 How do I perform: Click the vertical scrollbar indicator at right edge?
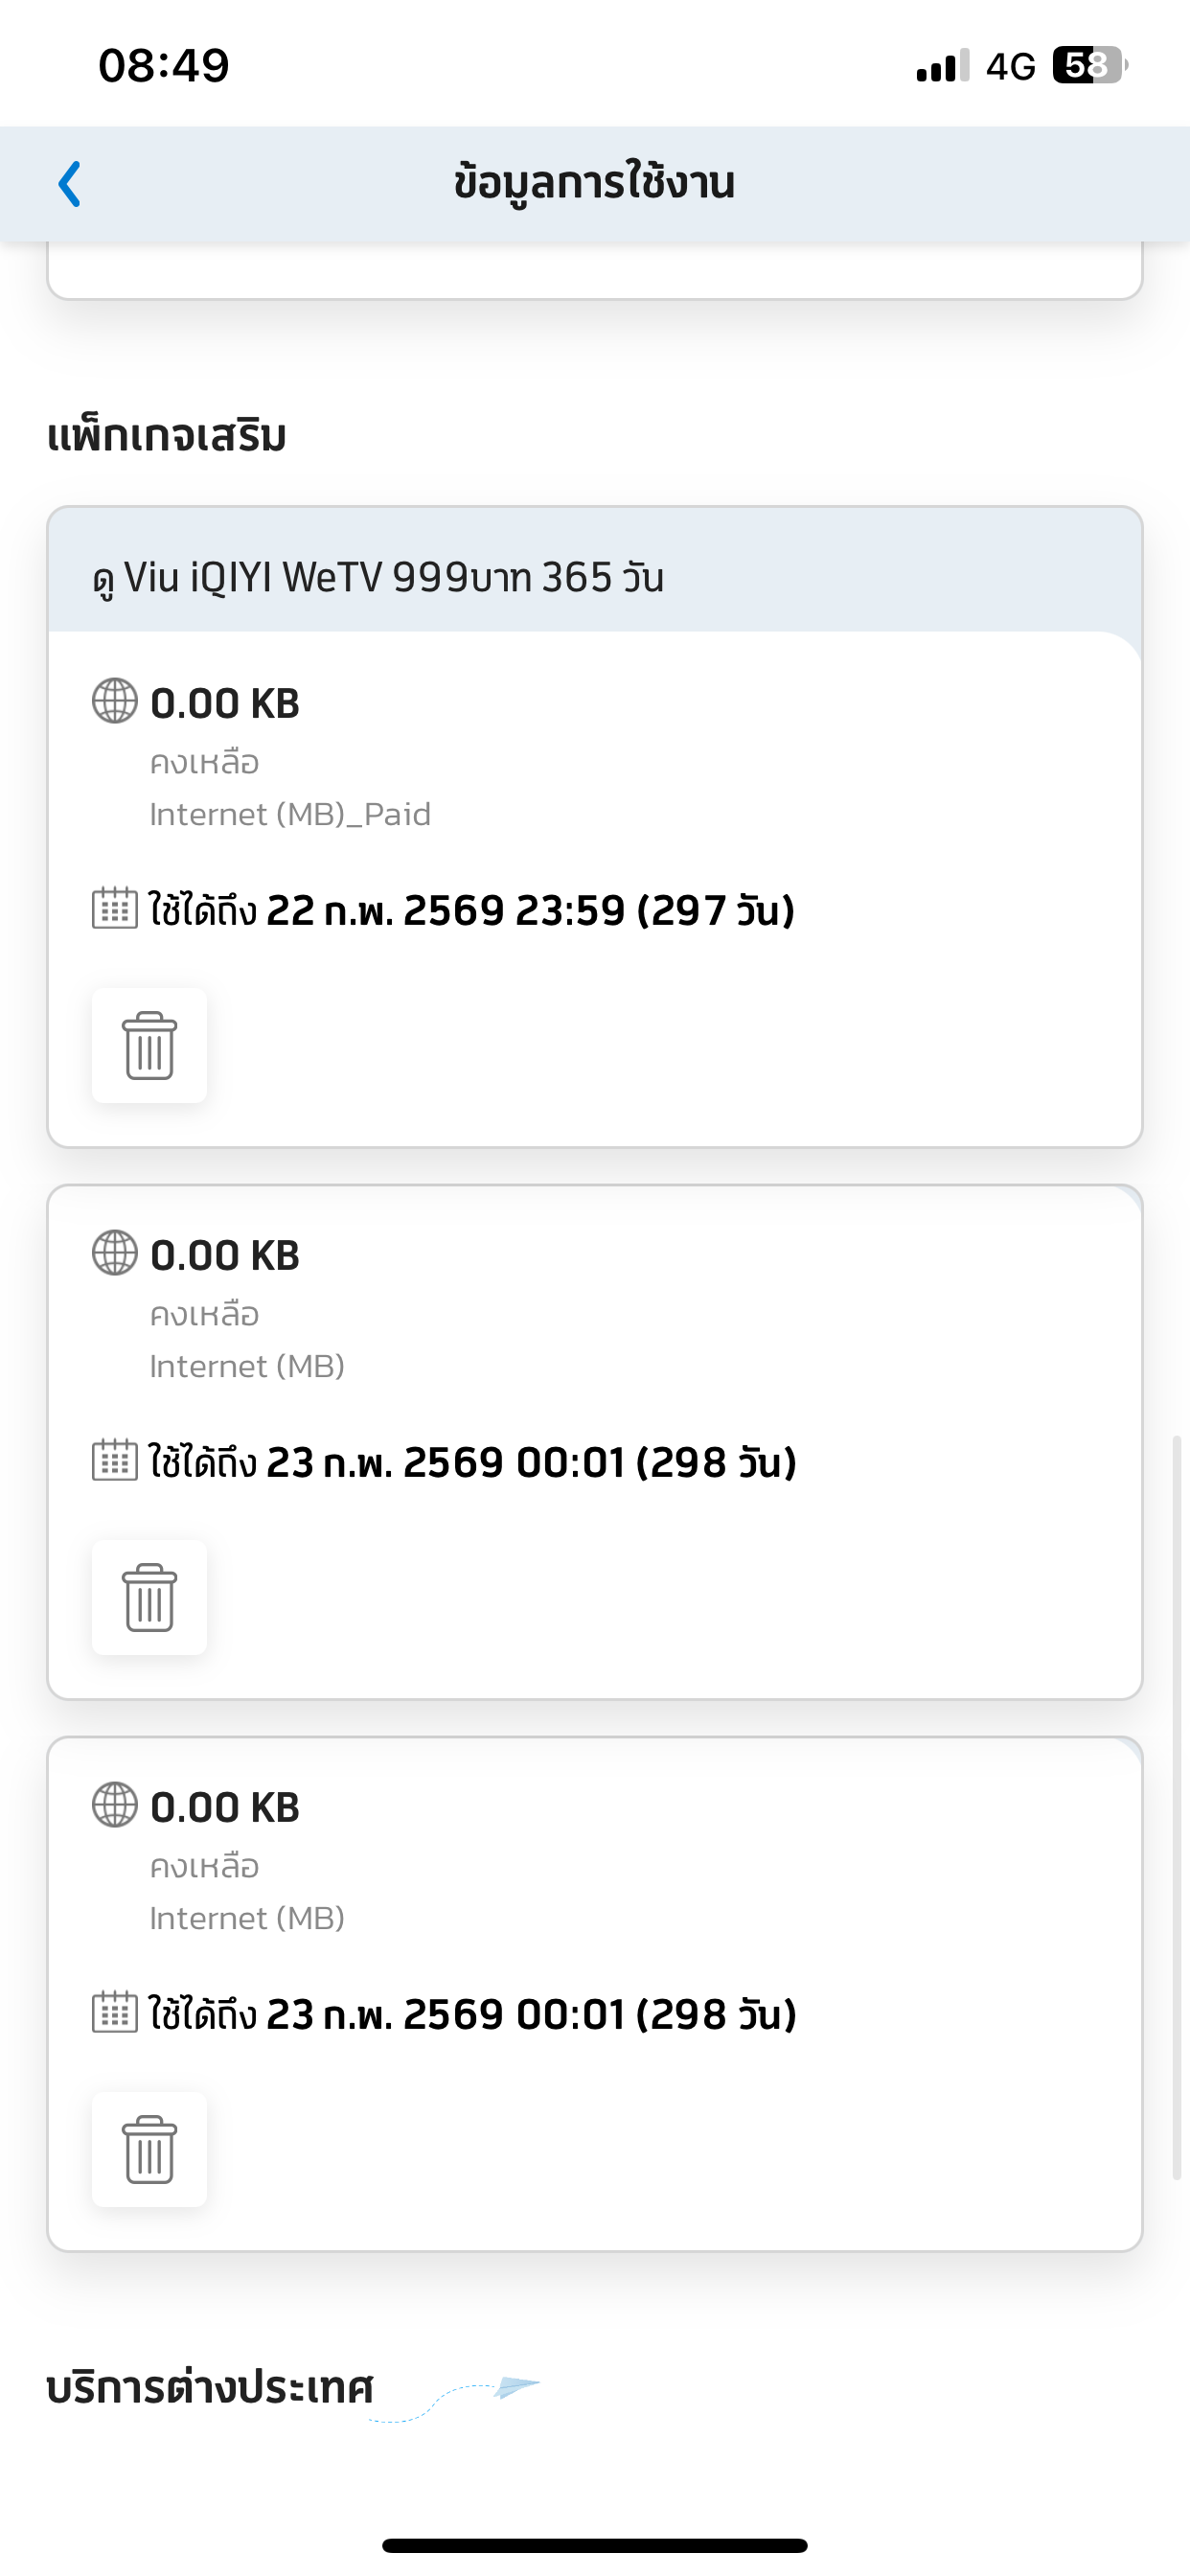pos(1177,1807)
